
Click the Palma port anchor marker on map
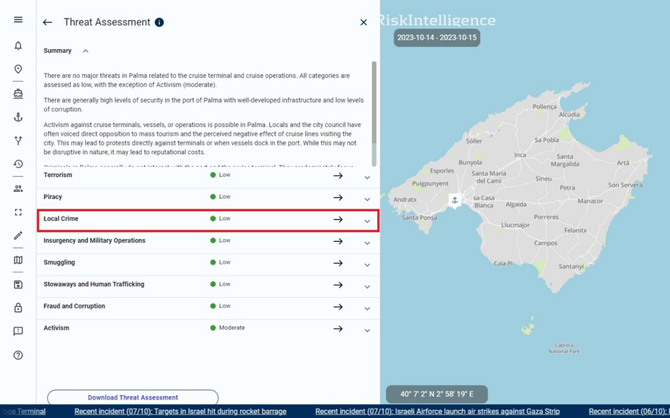pyautogui.click(x=454, y=200)
